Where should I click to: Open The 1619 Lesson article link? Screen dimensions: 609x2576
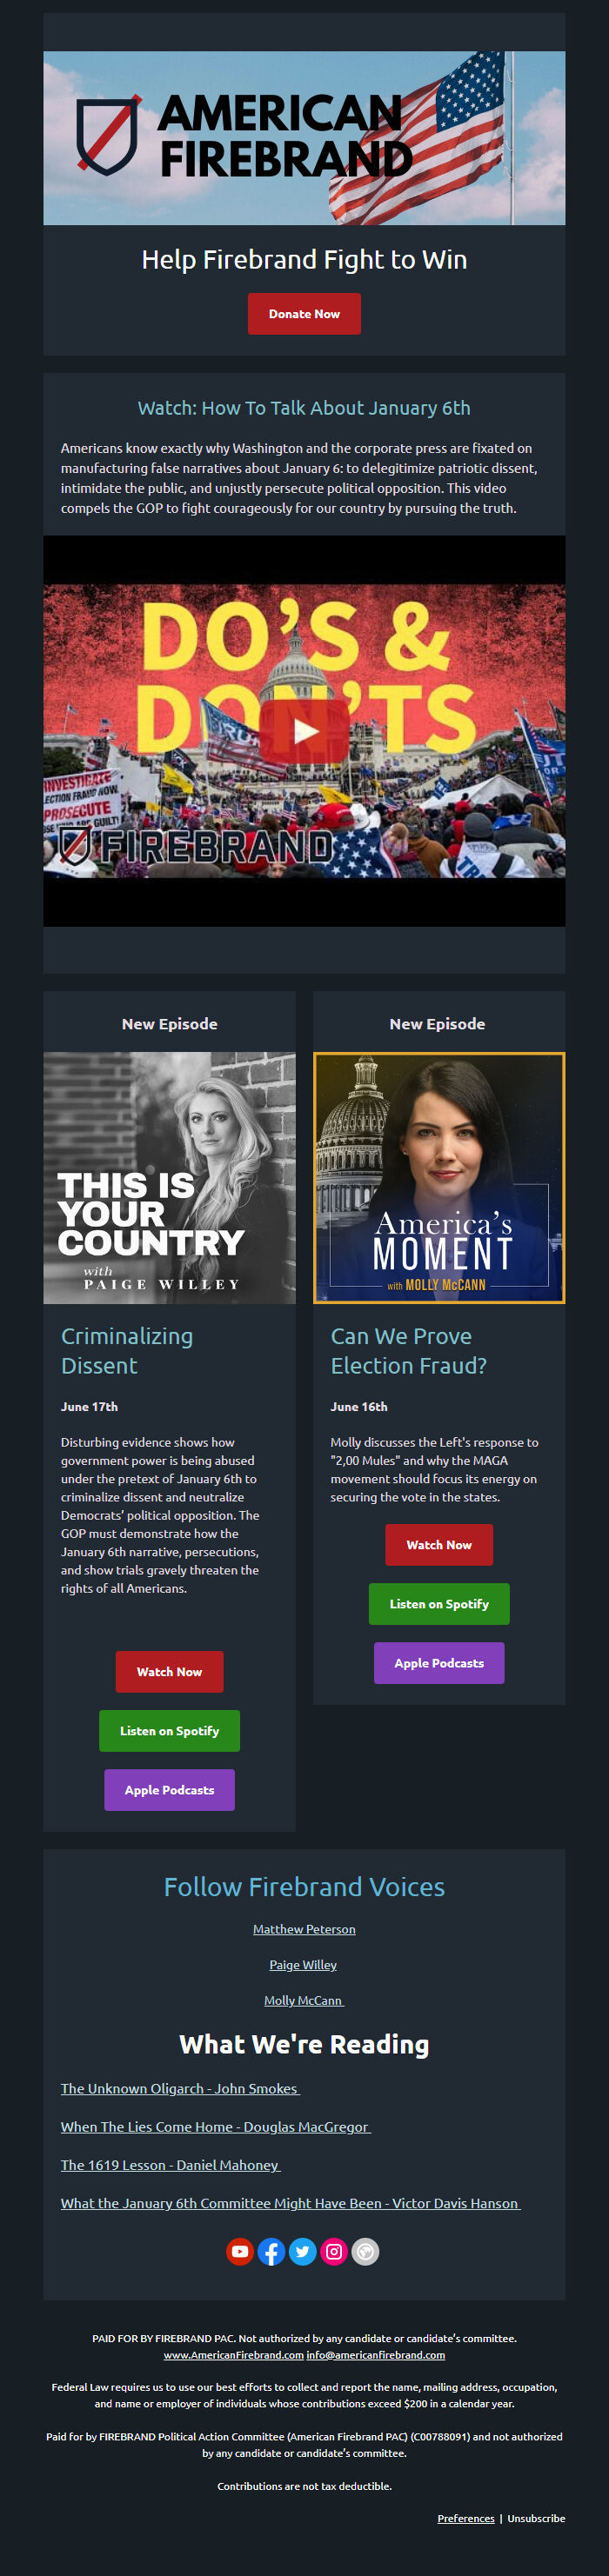[171, 2165]
